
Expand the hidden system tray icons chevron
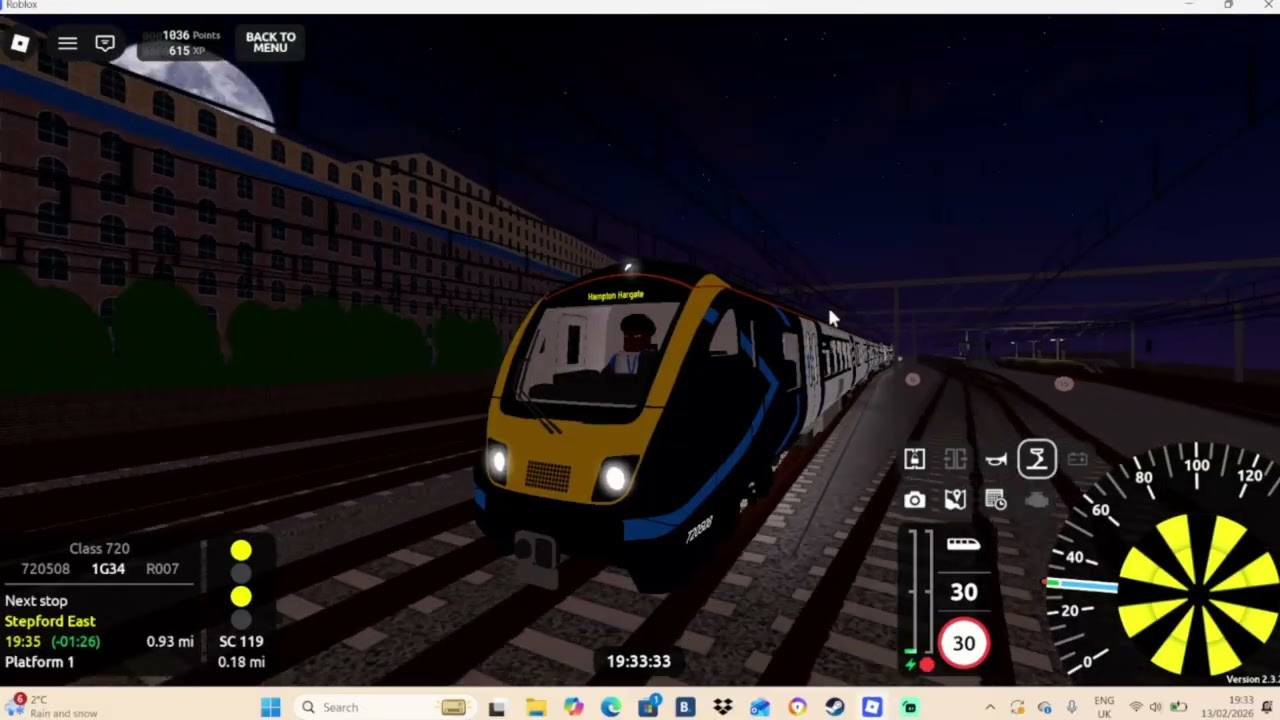pos(990,707)
